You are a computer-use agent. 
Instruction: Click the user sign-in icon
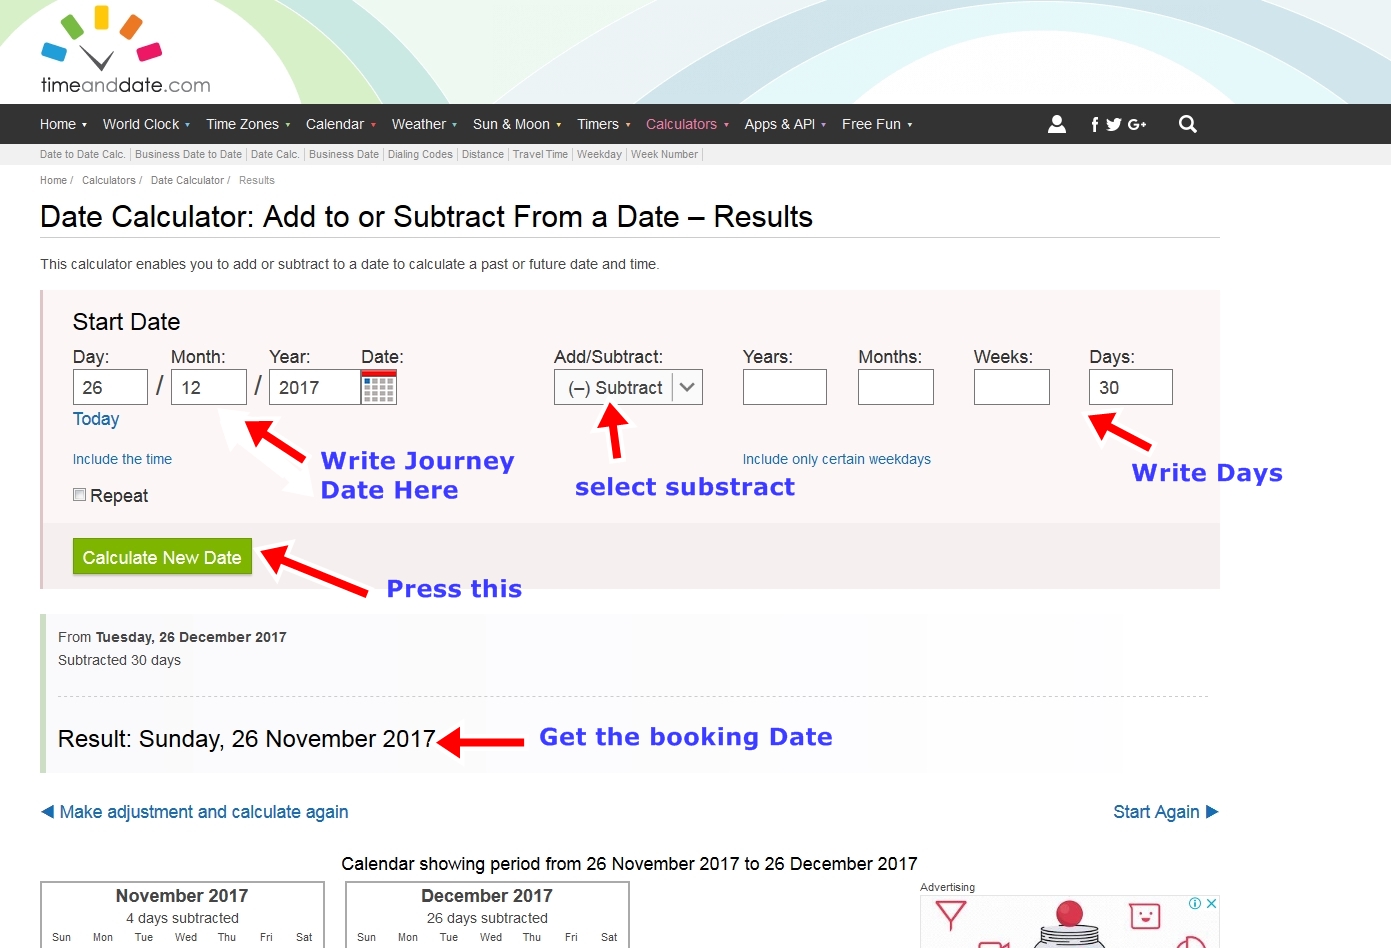pos(1057,123)
